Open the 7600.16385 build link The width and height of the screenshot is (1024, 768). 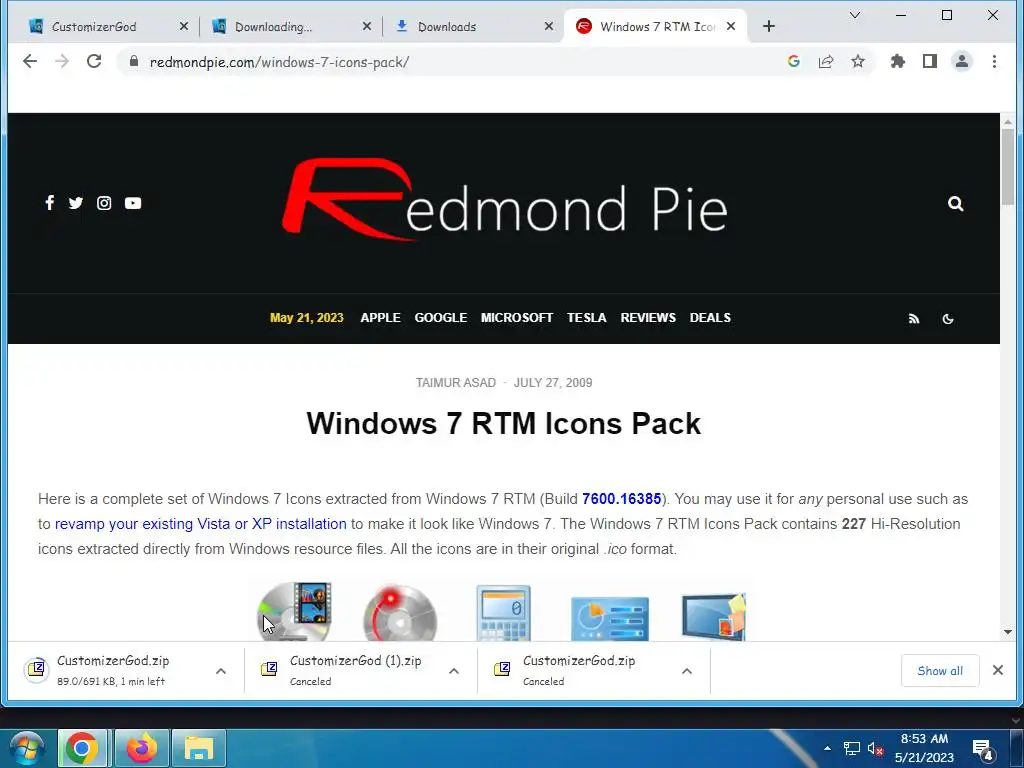pyautogui.click(x=621, y=499)
